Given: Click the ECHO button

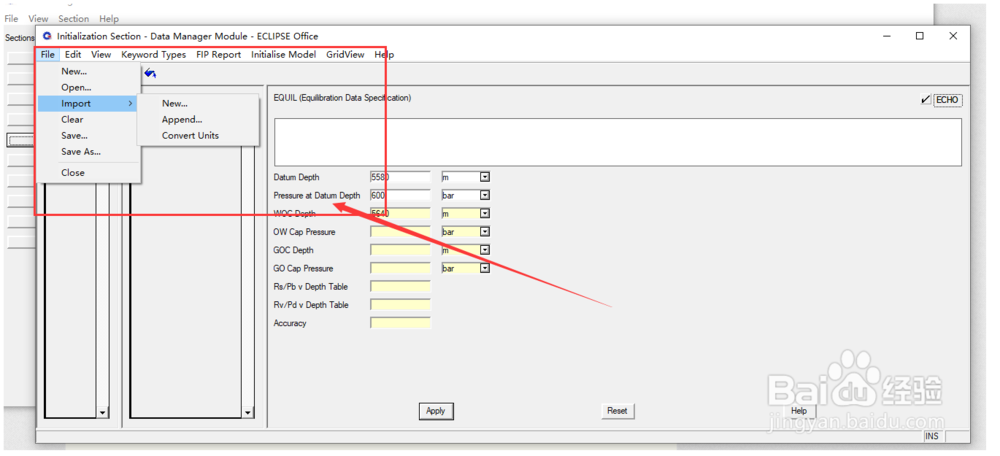Looking at the screenshot, I should [948, 100].
